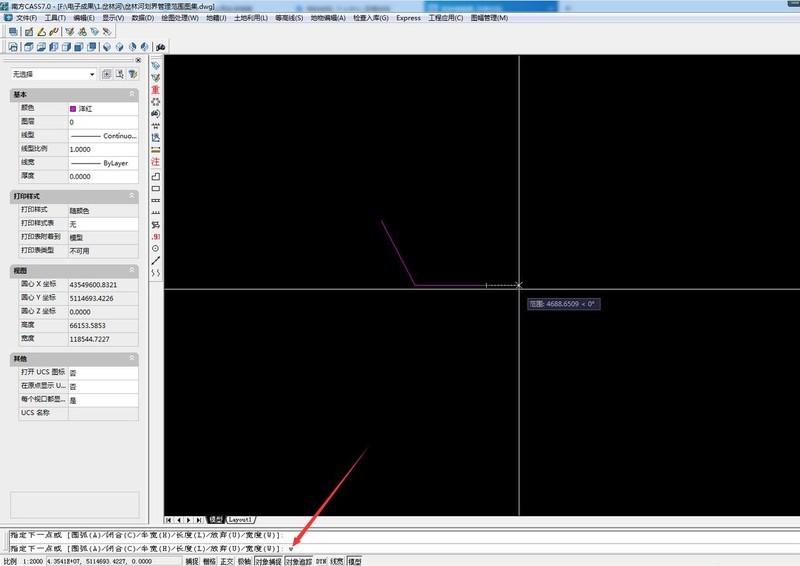This screenshot has height=566, width=800.
Task: Click the first-tab navigation arrow
Action: coord(169,520)
